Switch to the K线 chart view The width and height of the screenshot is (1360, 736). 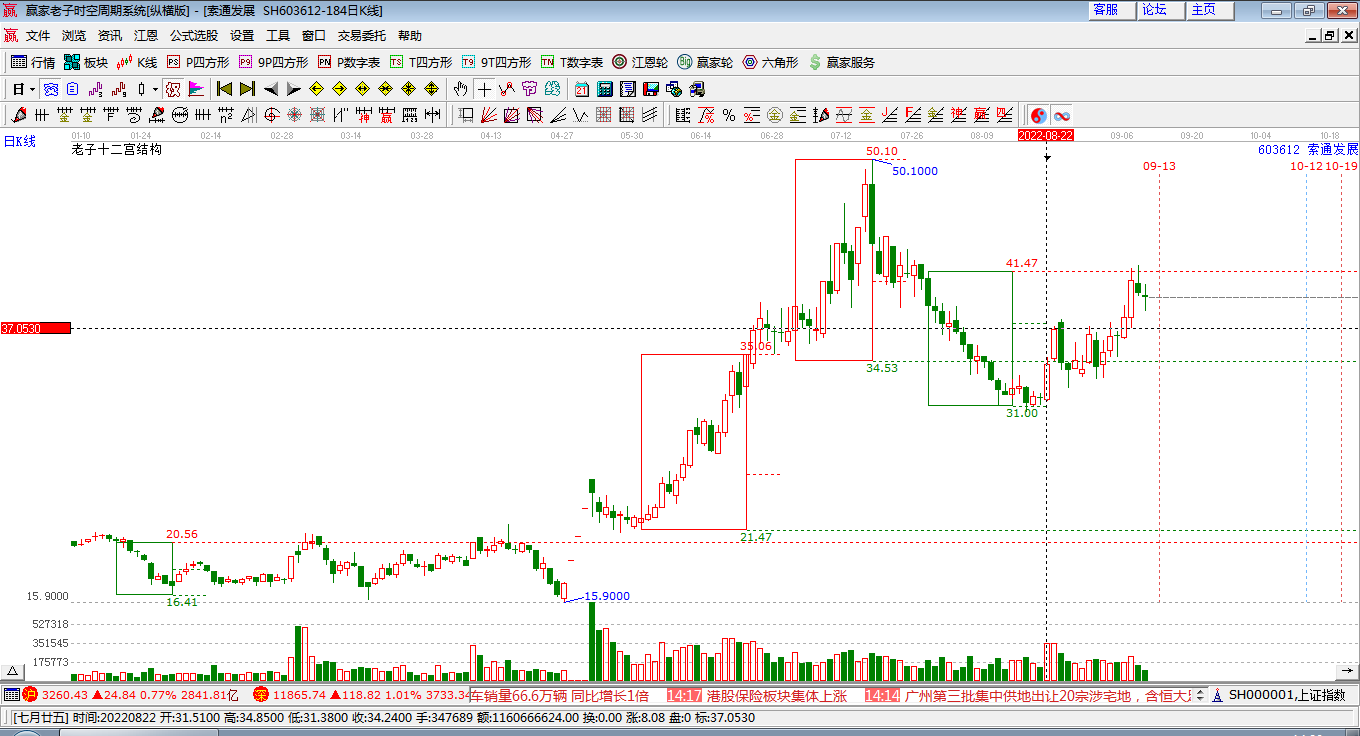[x=137, y=62]
